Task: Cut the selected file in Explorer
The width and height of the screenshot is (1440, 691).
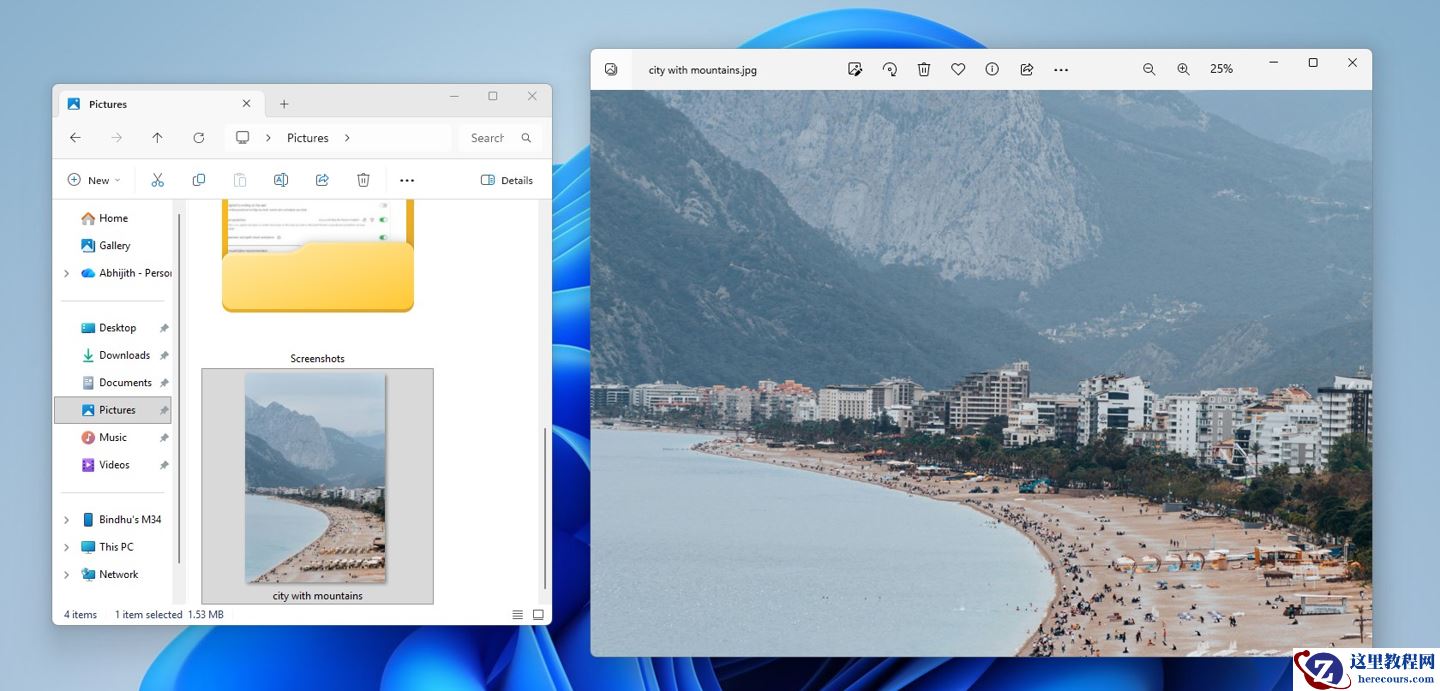Action: (157, 179)
